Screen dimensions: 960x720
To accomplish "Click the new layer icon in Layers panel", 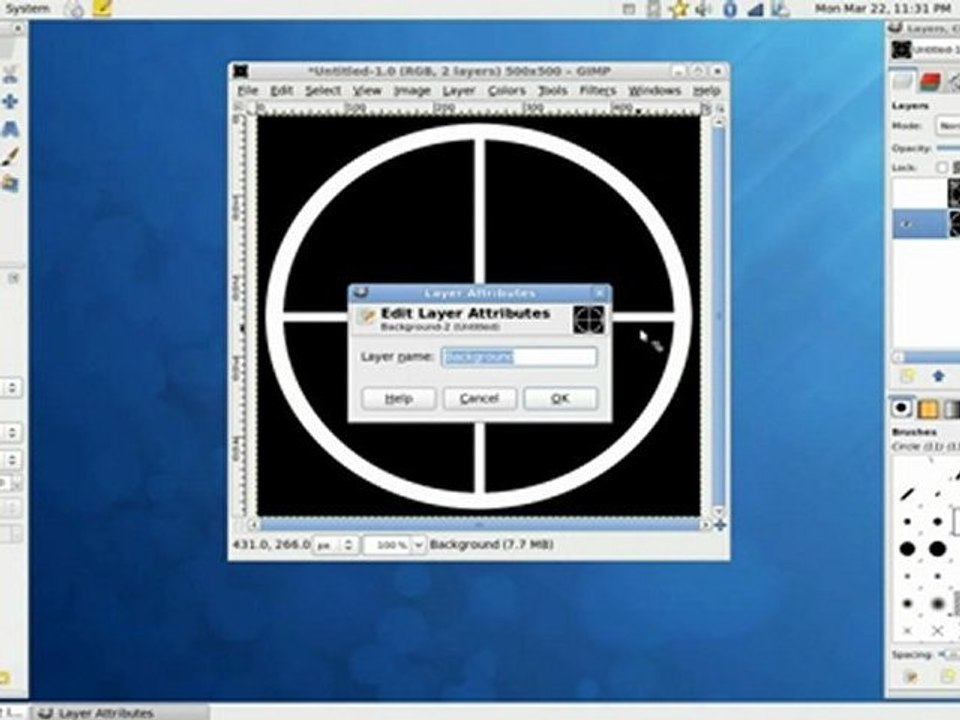I will tap(907, 376).
